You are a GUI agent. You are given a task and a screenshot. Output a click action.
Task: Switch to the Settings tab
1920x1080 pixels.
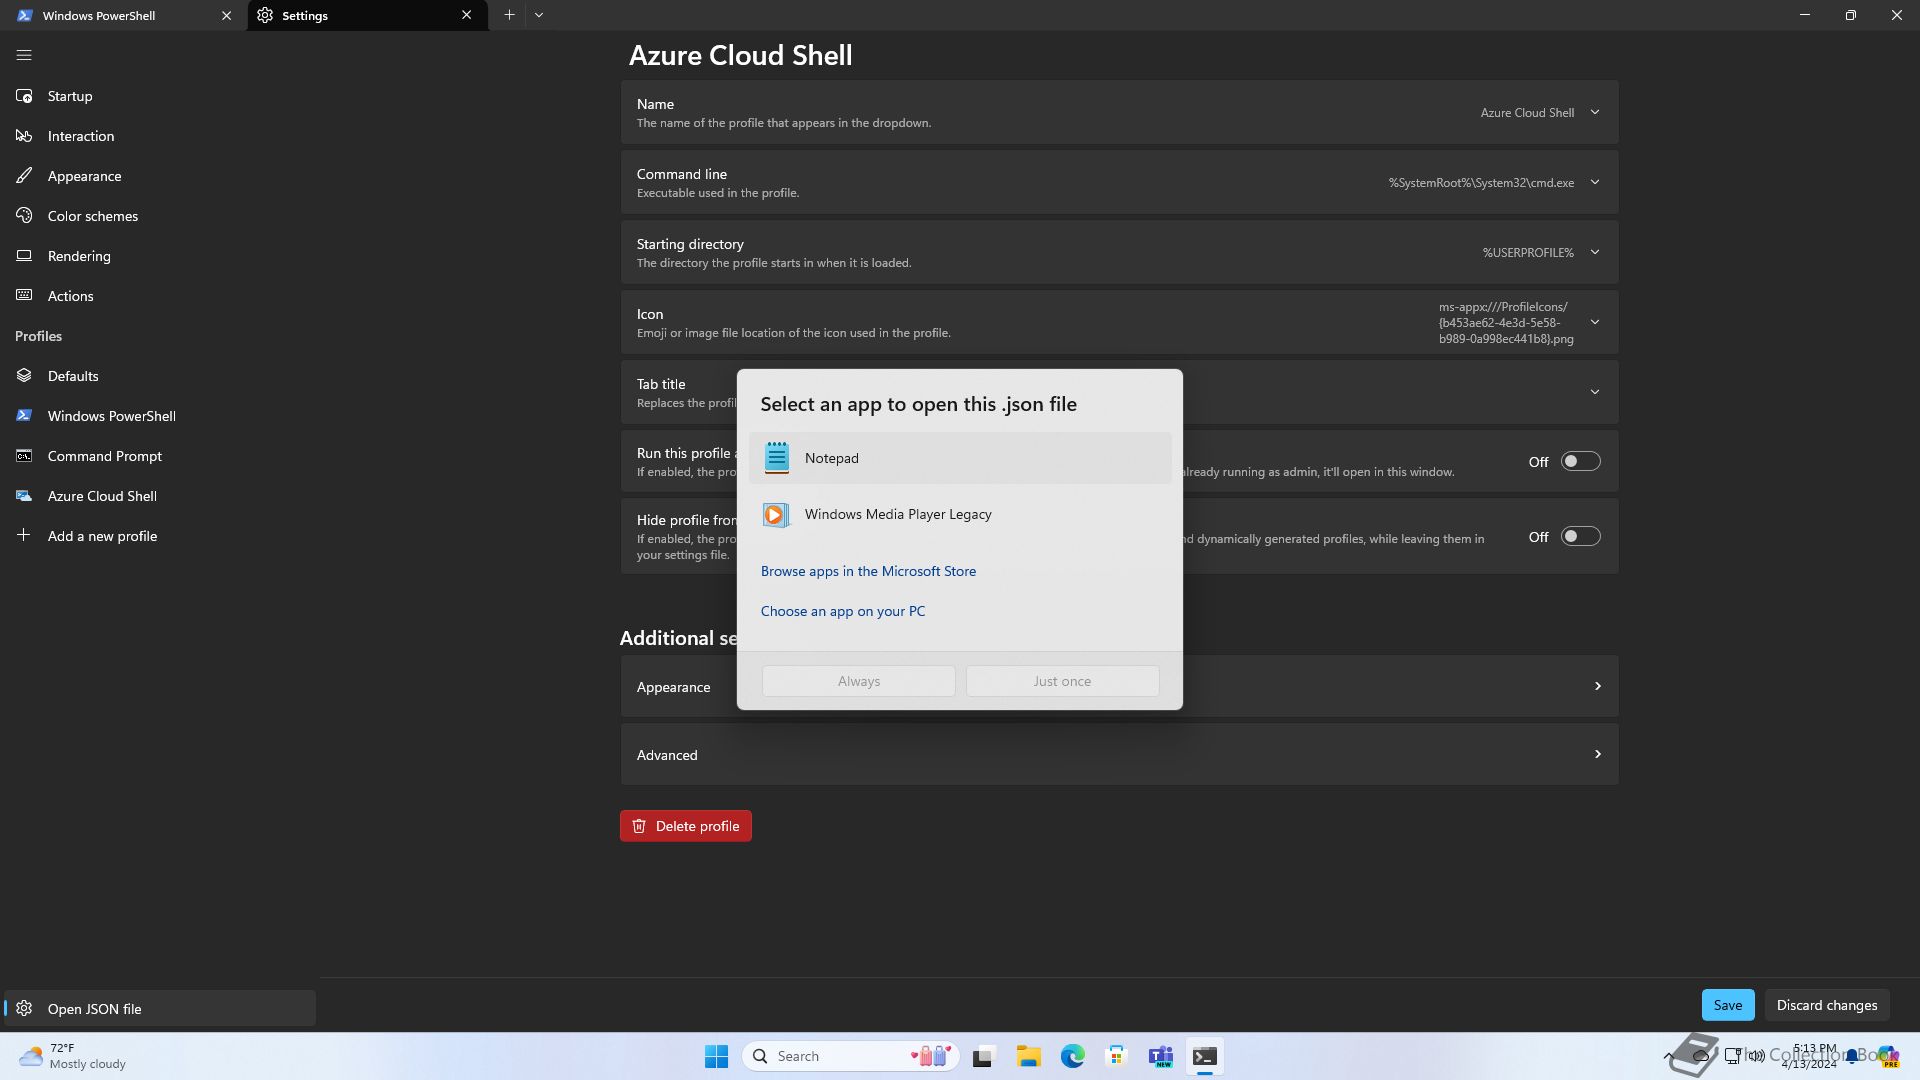pyautogui.click(x=367, y=15)
